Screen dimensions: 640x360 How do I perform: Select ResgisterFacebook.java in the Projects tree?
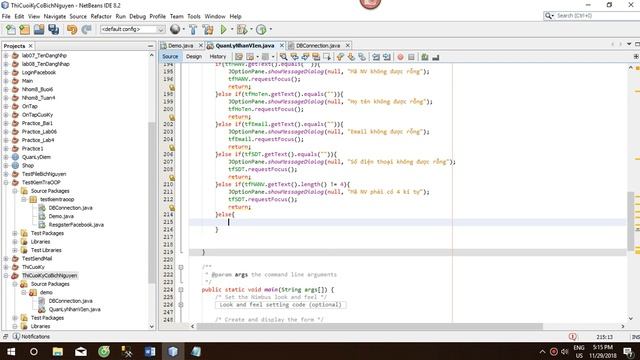pos(76,225)
